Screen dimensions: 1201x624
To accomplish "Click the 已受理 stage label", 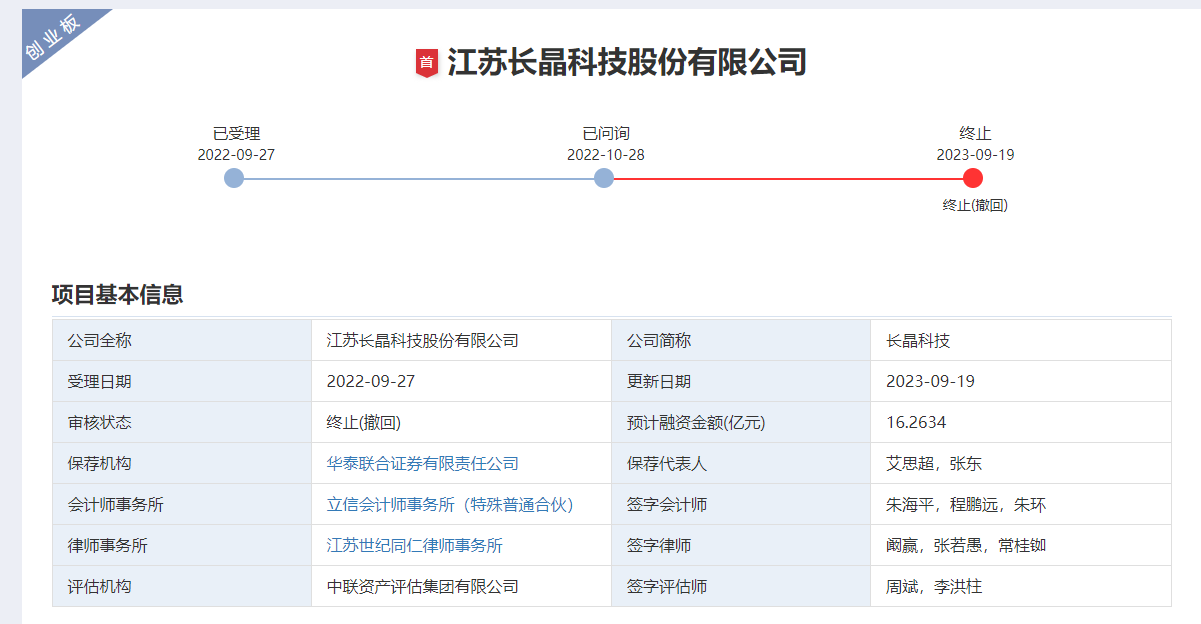I will point(236,133).
